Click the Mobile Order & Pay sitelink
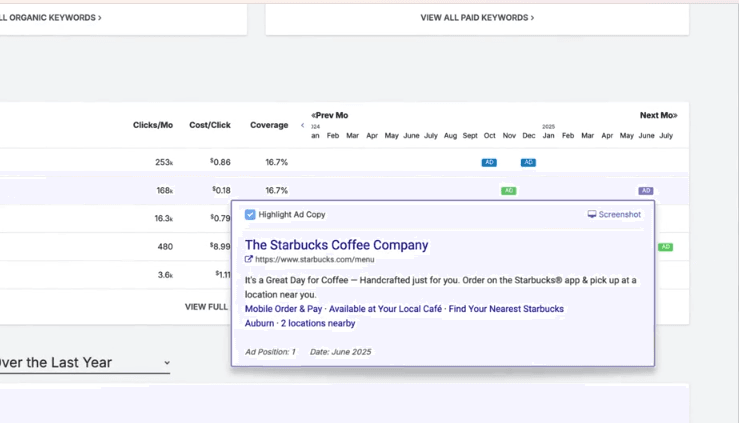Image resolution: width=739 pixels, height=423 pixels. pyautogui.click(x=283, y=309)
